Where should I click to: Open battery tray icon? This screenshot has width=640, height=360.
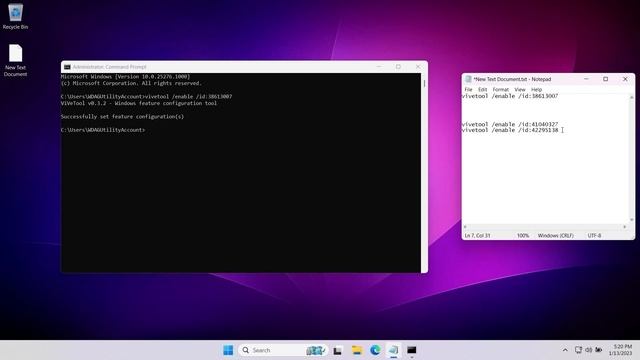tap(598, 350)
